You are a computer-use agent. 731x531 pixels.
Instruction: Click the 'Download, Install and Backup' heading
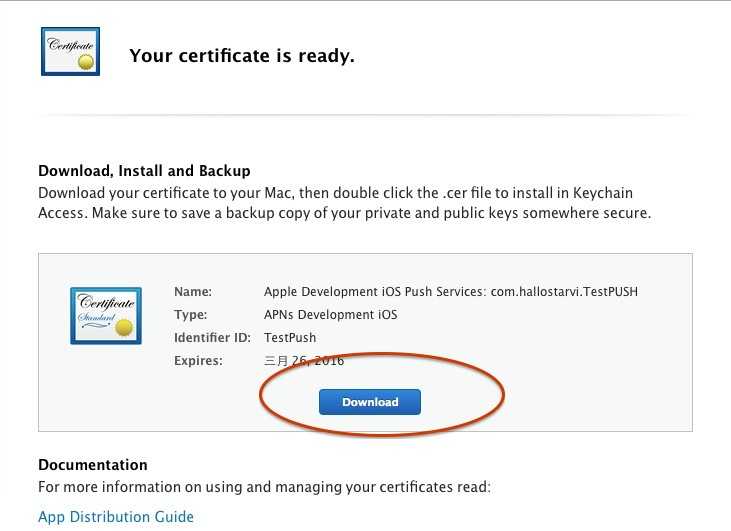[145, 171]
